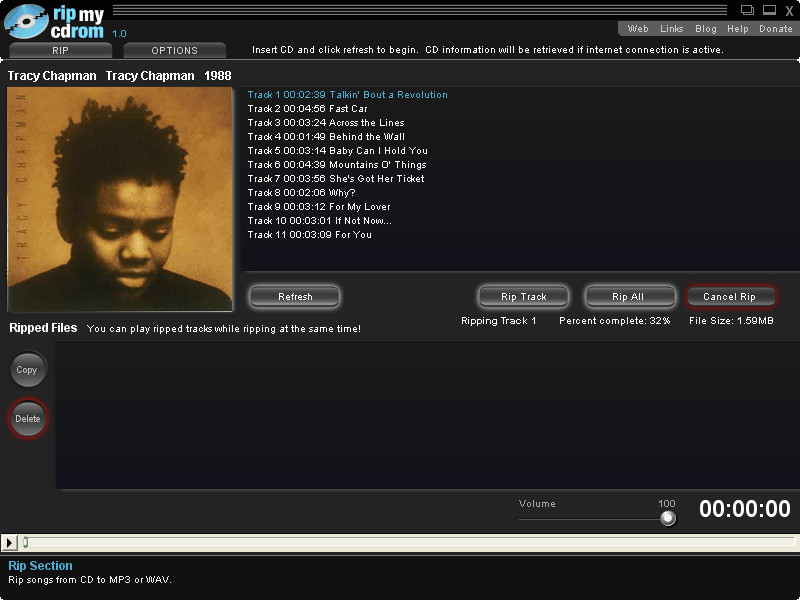Viewport: 800px width, 600px height.
Task: Open the Links menu item
Action: pos(671,29)
